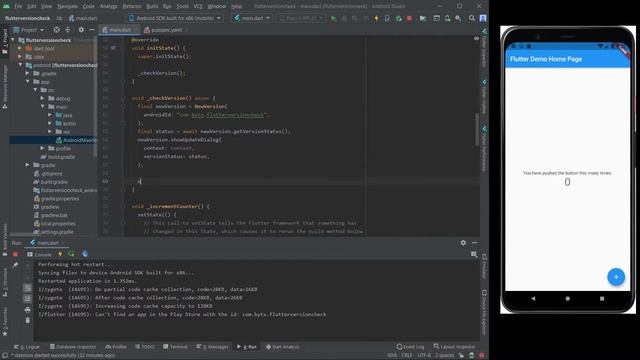Open Layout Inspector tool window
The height and width of the screenshot is (360, 640).
454,347
